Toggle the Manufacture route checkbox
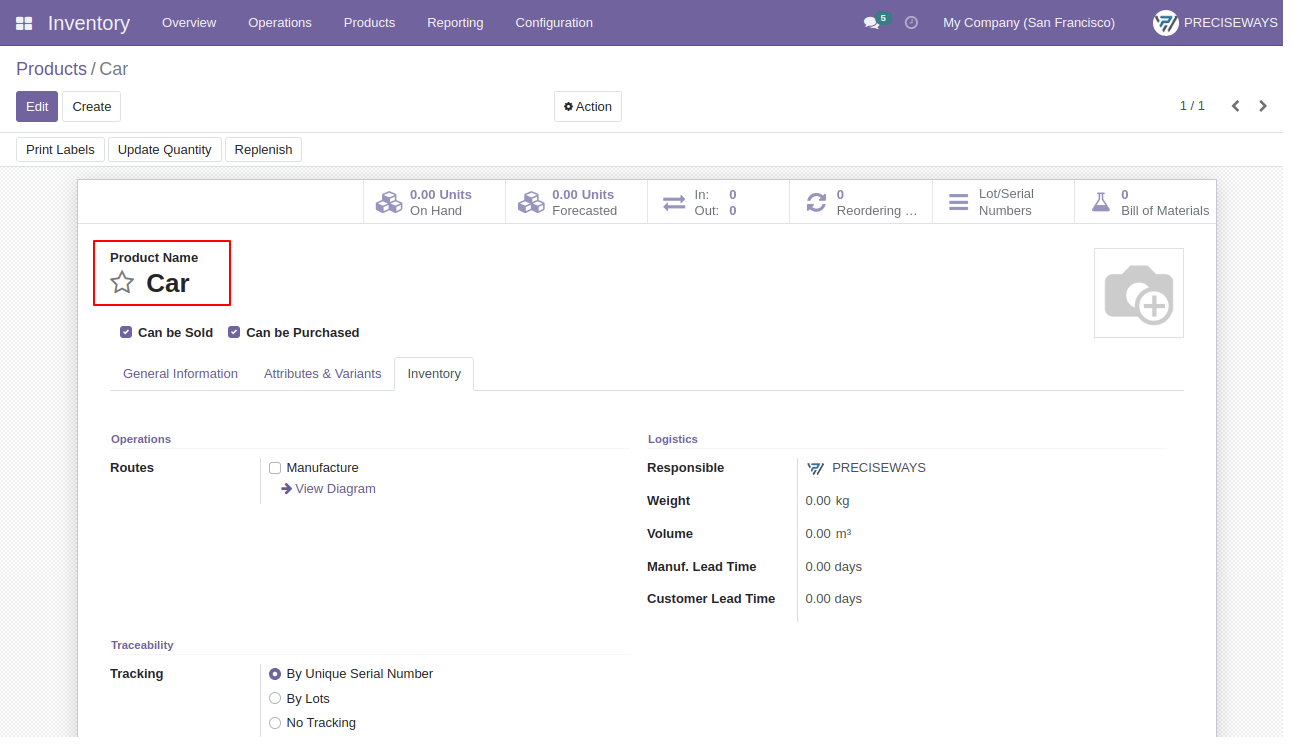 [x=275, y=468]
